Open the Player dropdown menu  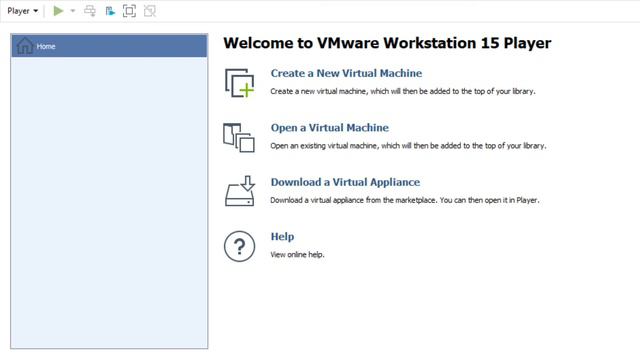[22, 11]
